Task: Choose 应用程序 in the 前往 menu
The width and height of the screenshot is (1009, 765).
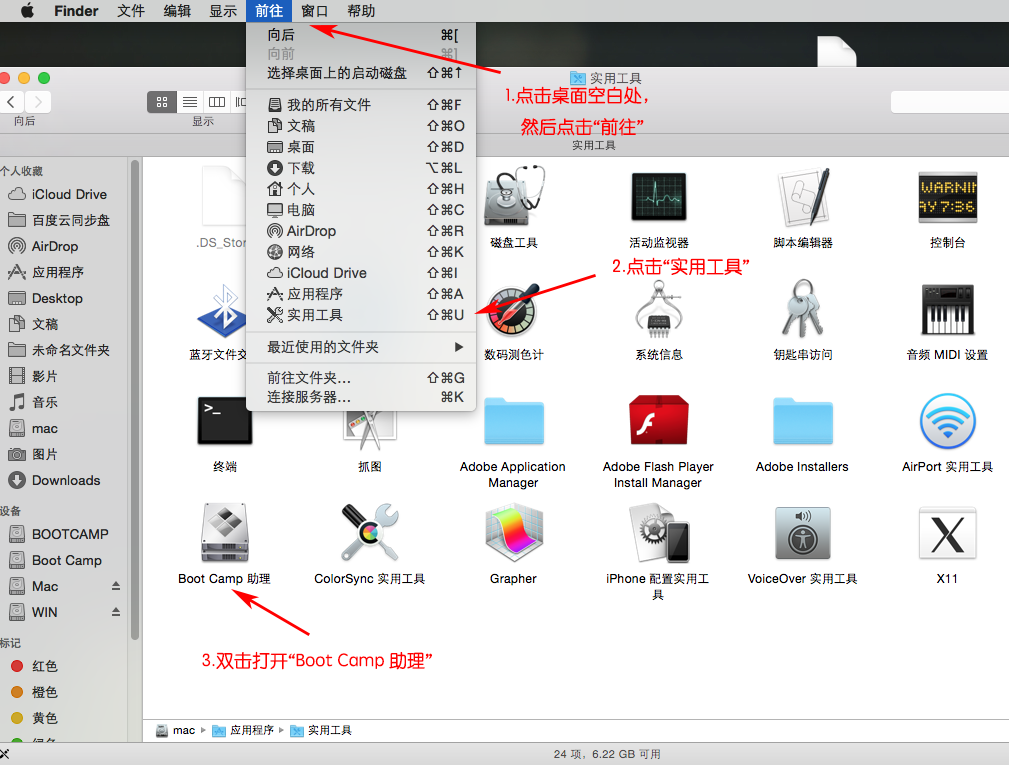Action: point(361,294)
